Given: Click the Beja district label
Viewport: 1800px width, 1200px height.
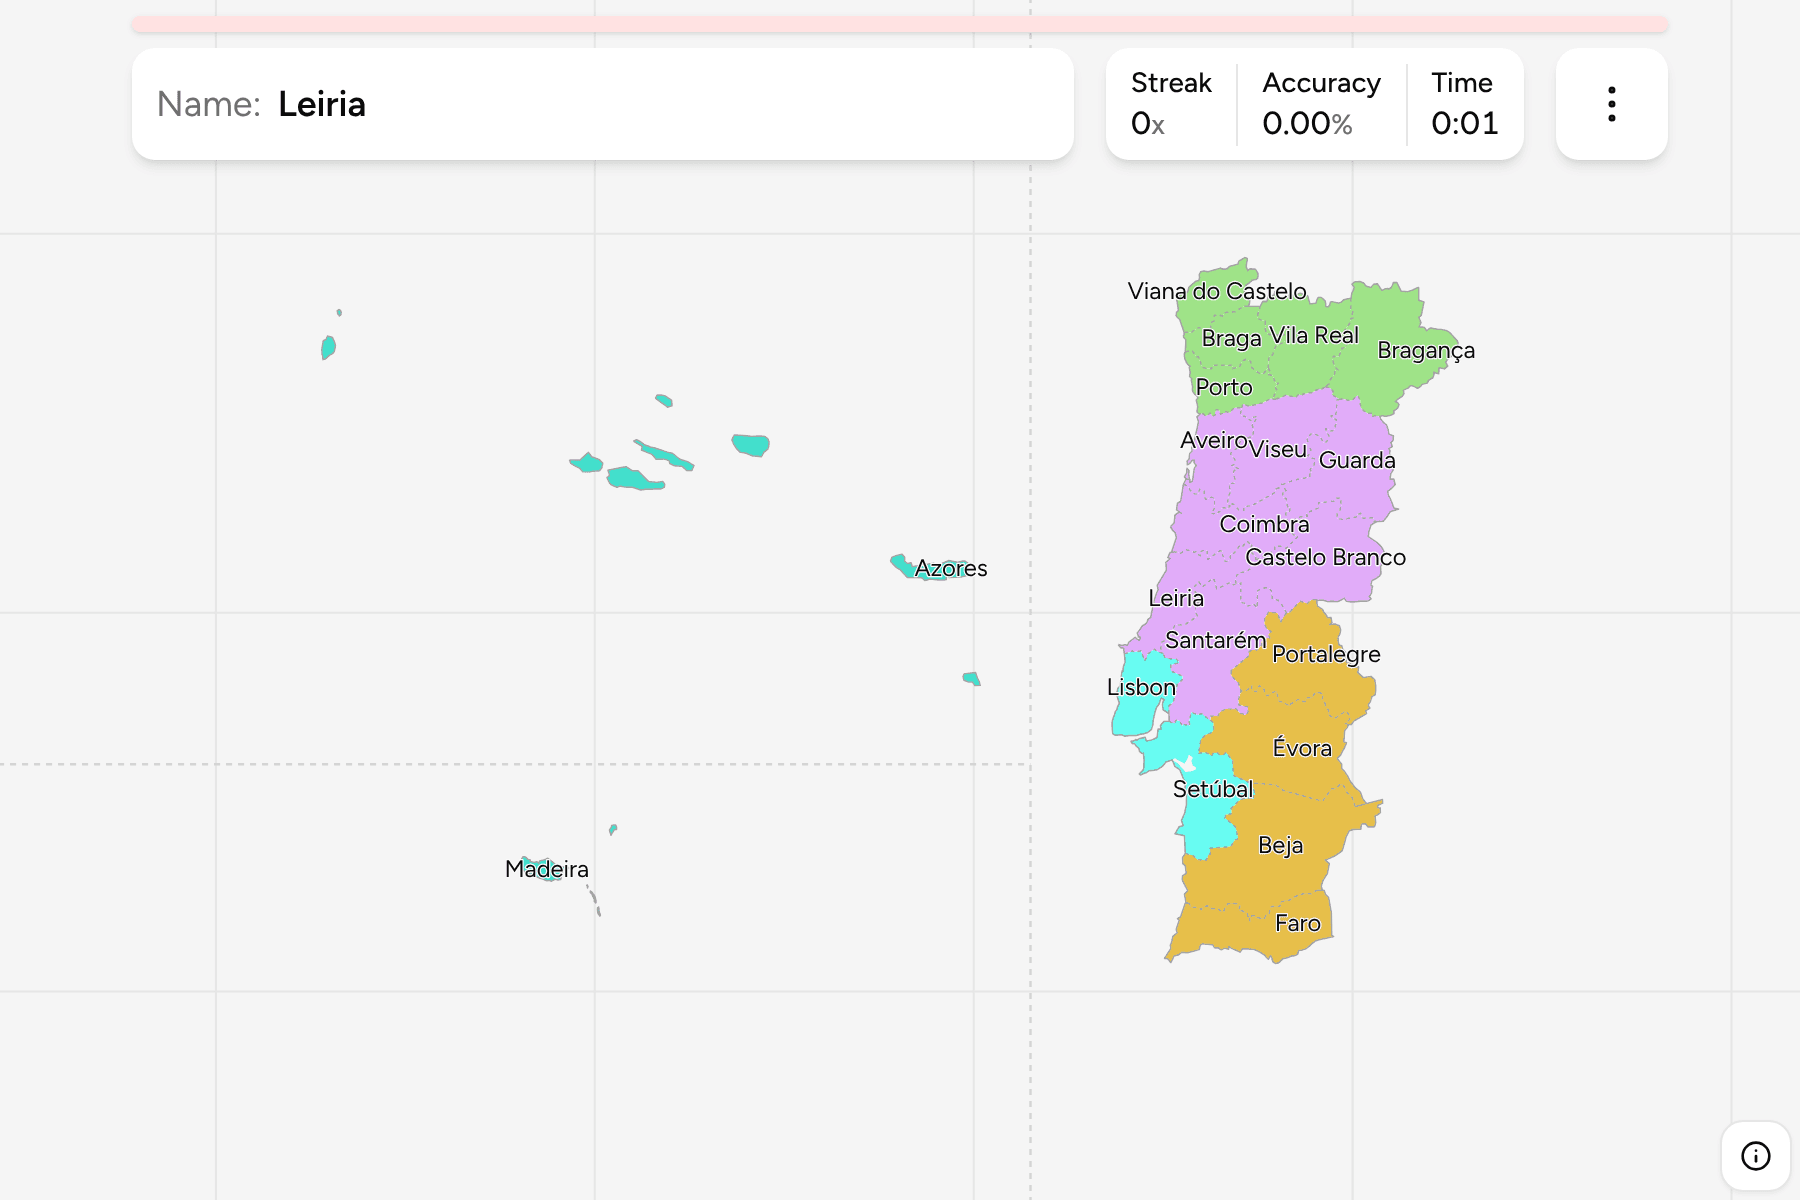Looking at the screenshot, I should [1280, 845].
